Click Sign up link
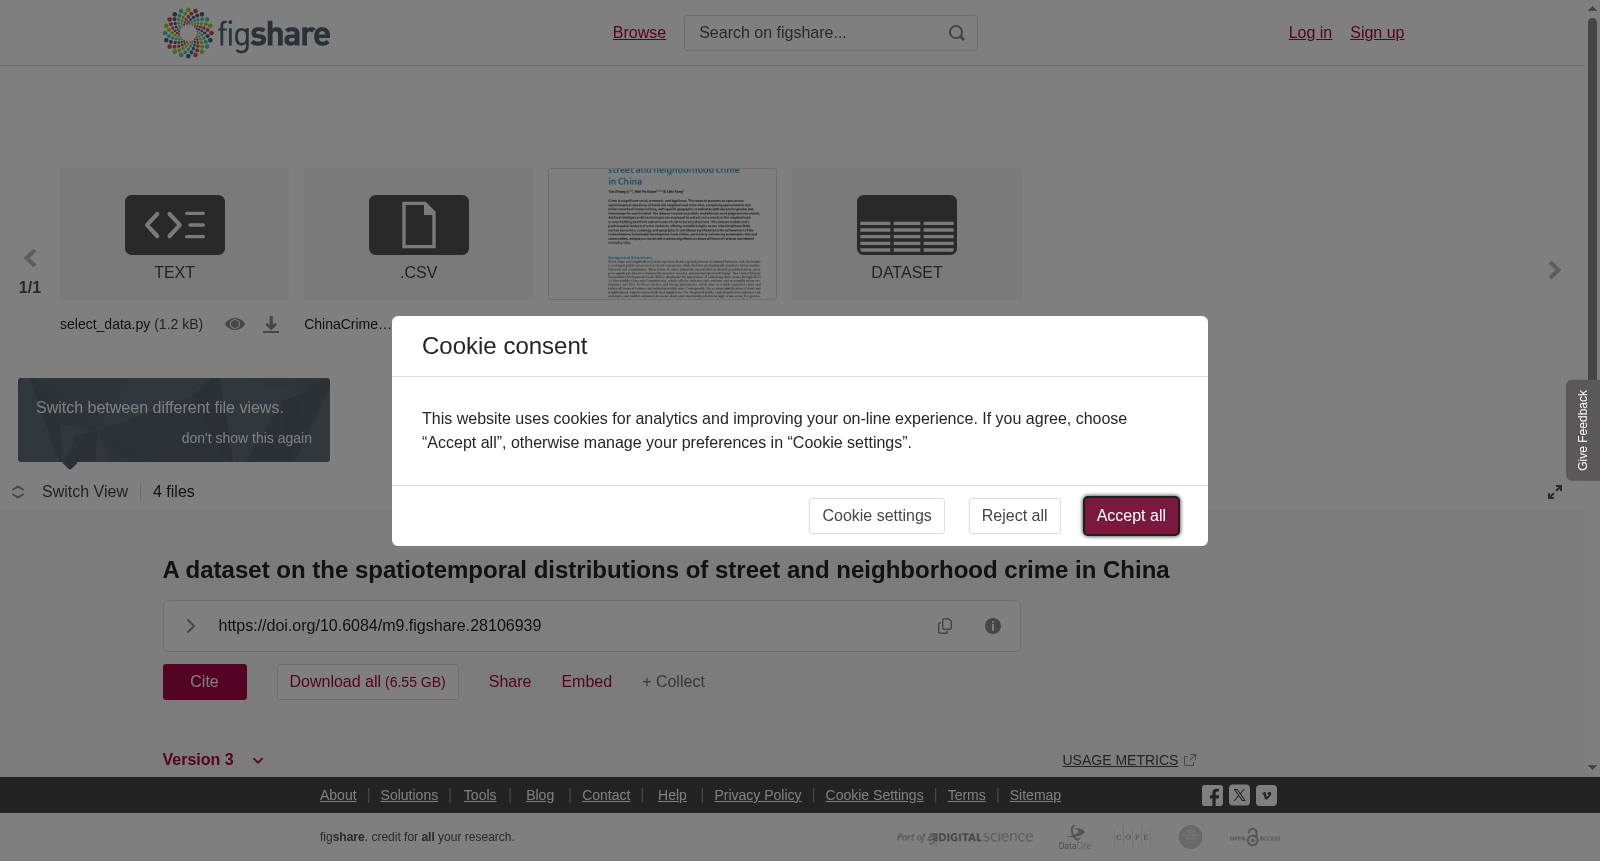This screenshot has width=1600, height=861. [1377, 33]
